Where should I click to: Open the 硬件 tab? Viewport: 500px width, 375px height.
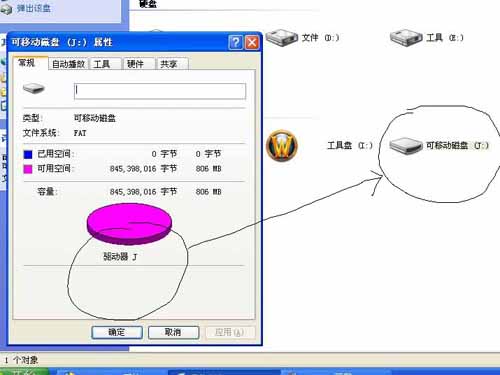[x=139, y=64]
